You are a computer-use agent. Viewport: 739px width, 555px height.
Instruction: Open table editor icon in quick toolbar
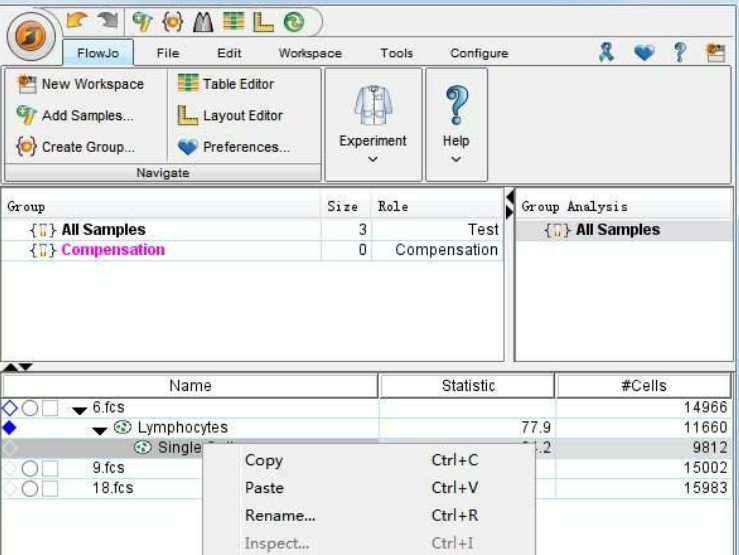[x=233, y=21]
